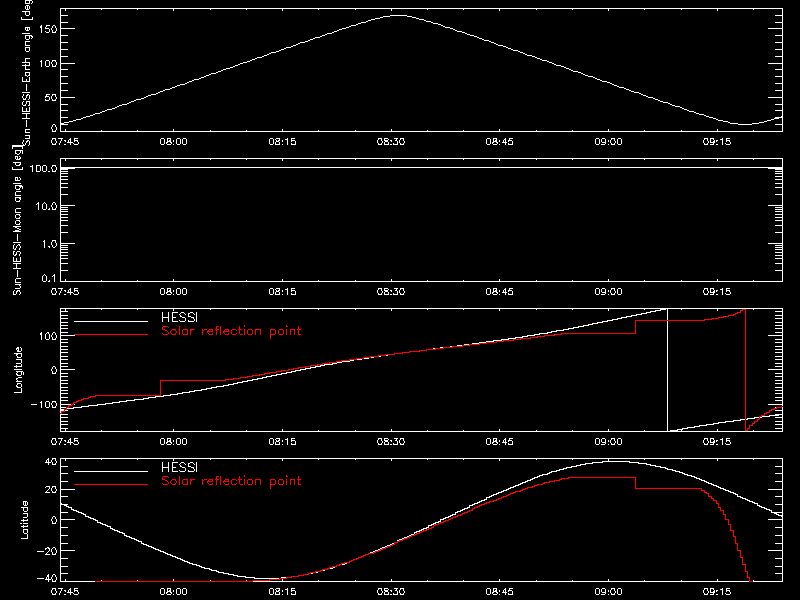
Task: Click the 20 tick on Latitude plot
Action: (51, 489)
